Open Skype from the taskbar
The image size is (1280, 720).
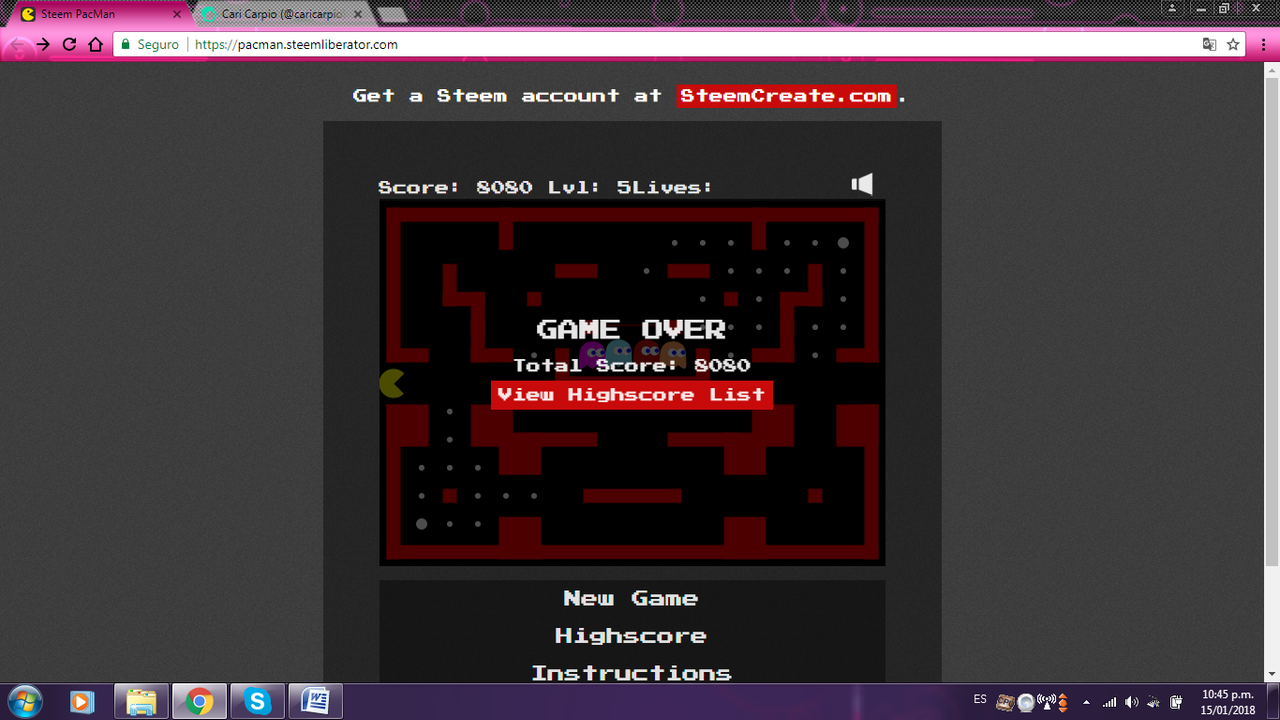coord(257,702)
